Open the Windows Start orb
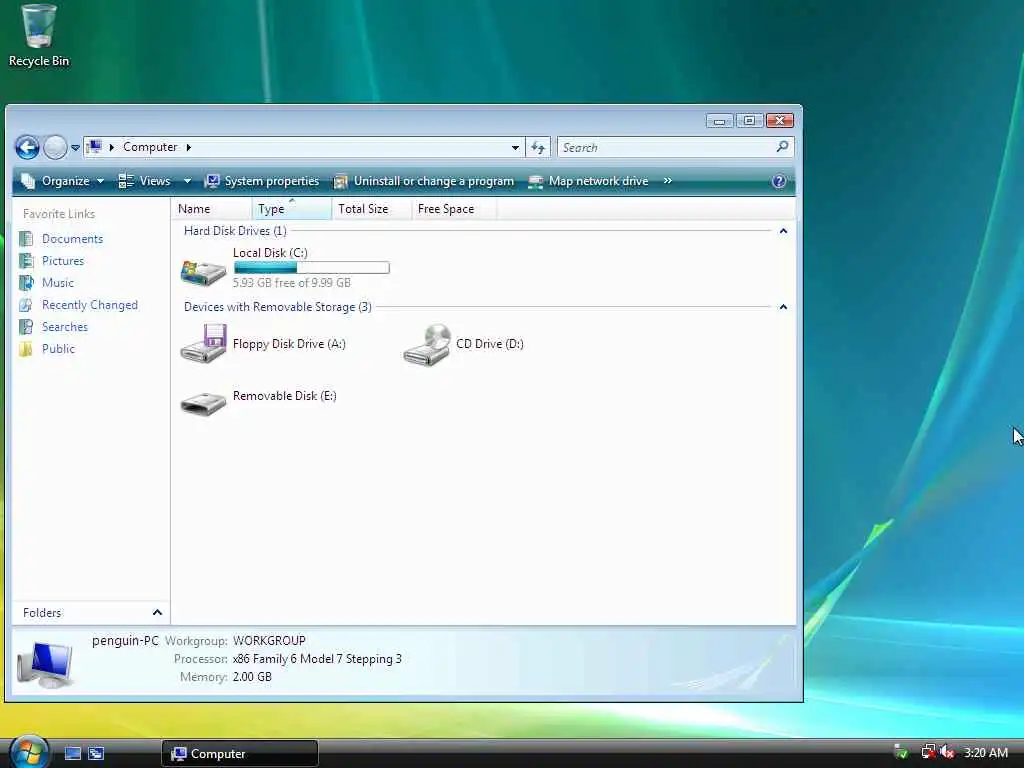 [29, 752]
